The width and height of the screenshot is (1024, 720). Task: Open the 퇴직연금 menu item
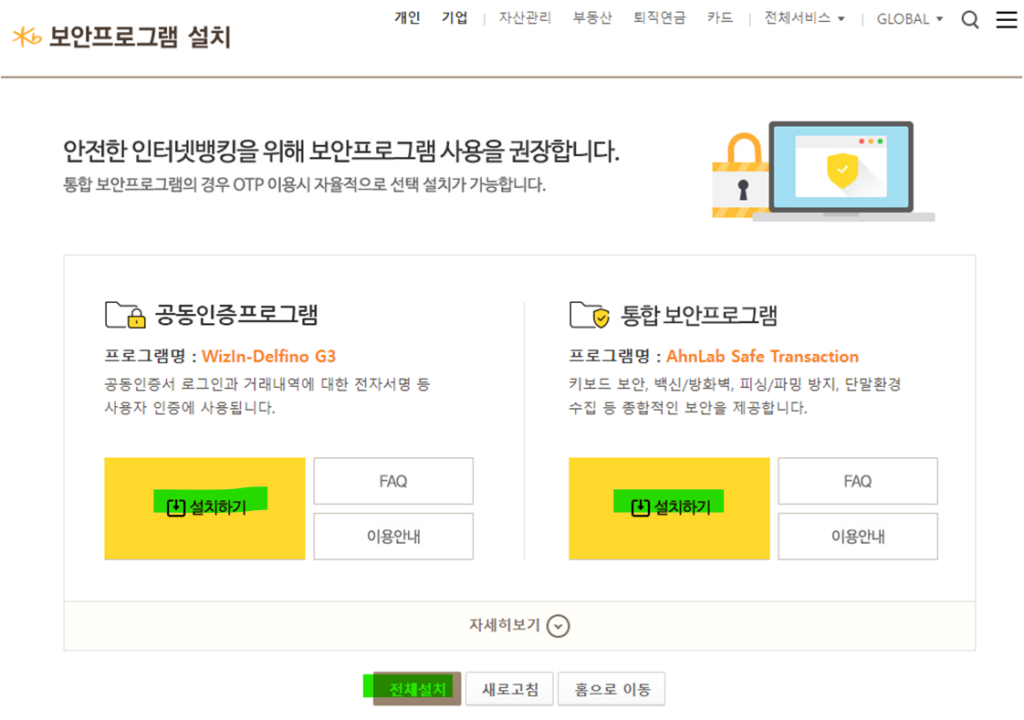[x=658, y=18]
